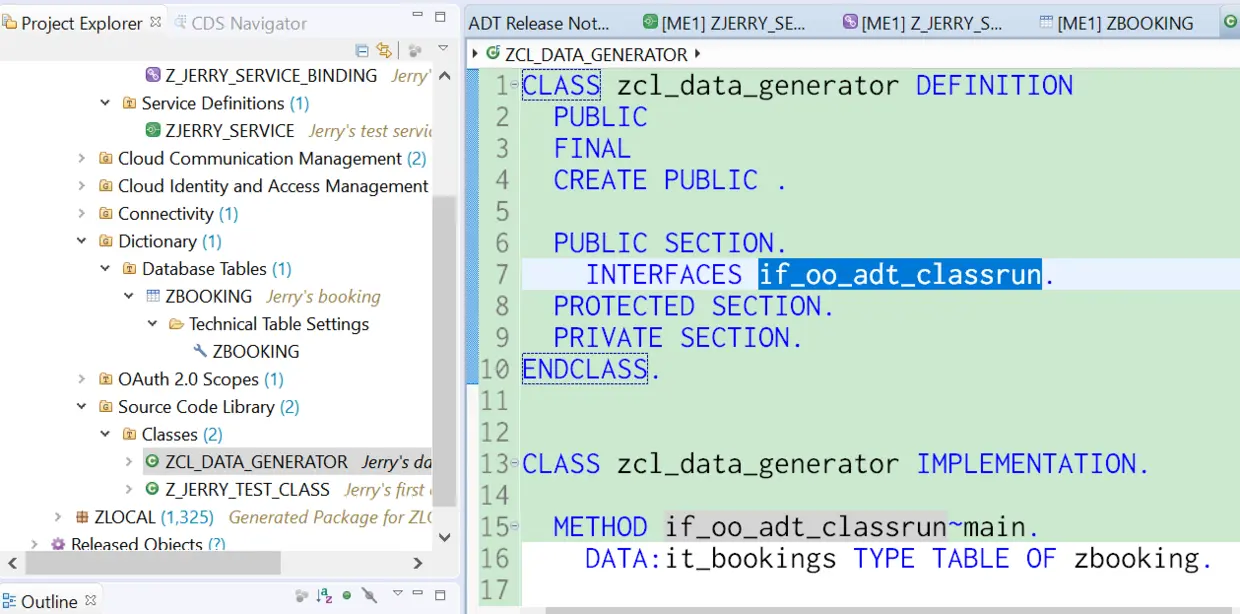Collapse the Dictionary folder

click(x=82, y=241)
